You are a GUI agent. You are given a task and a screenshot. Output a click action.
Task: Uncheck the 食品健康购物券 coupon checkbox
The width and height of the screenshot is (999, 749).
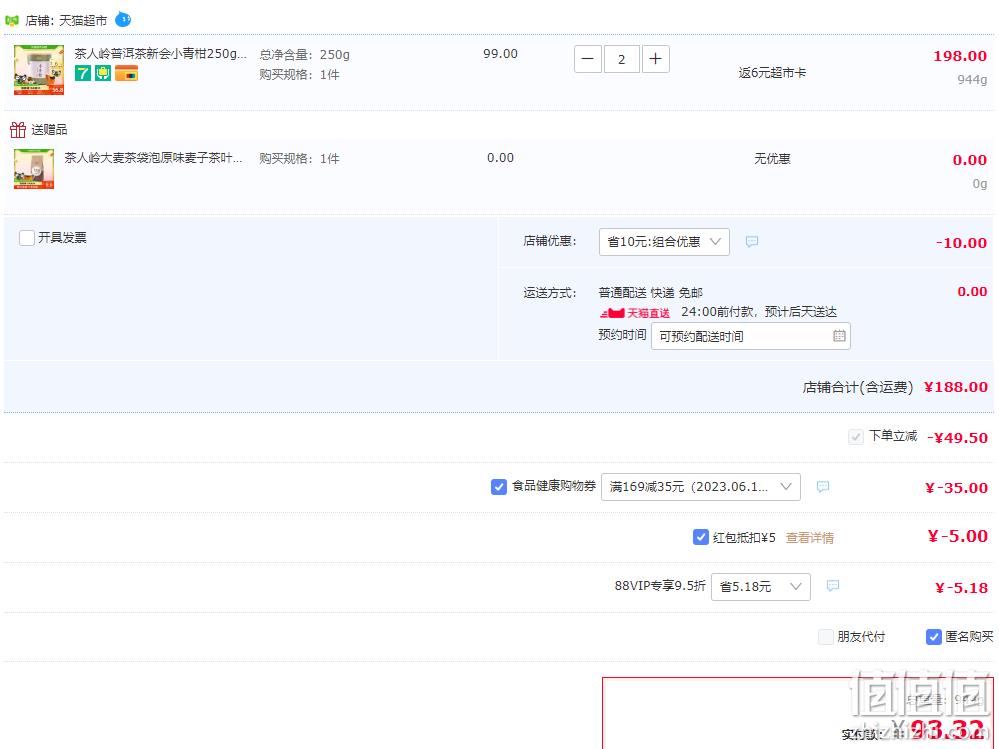[499, 487]
